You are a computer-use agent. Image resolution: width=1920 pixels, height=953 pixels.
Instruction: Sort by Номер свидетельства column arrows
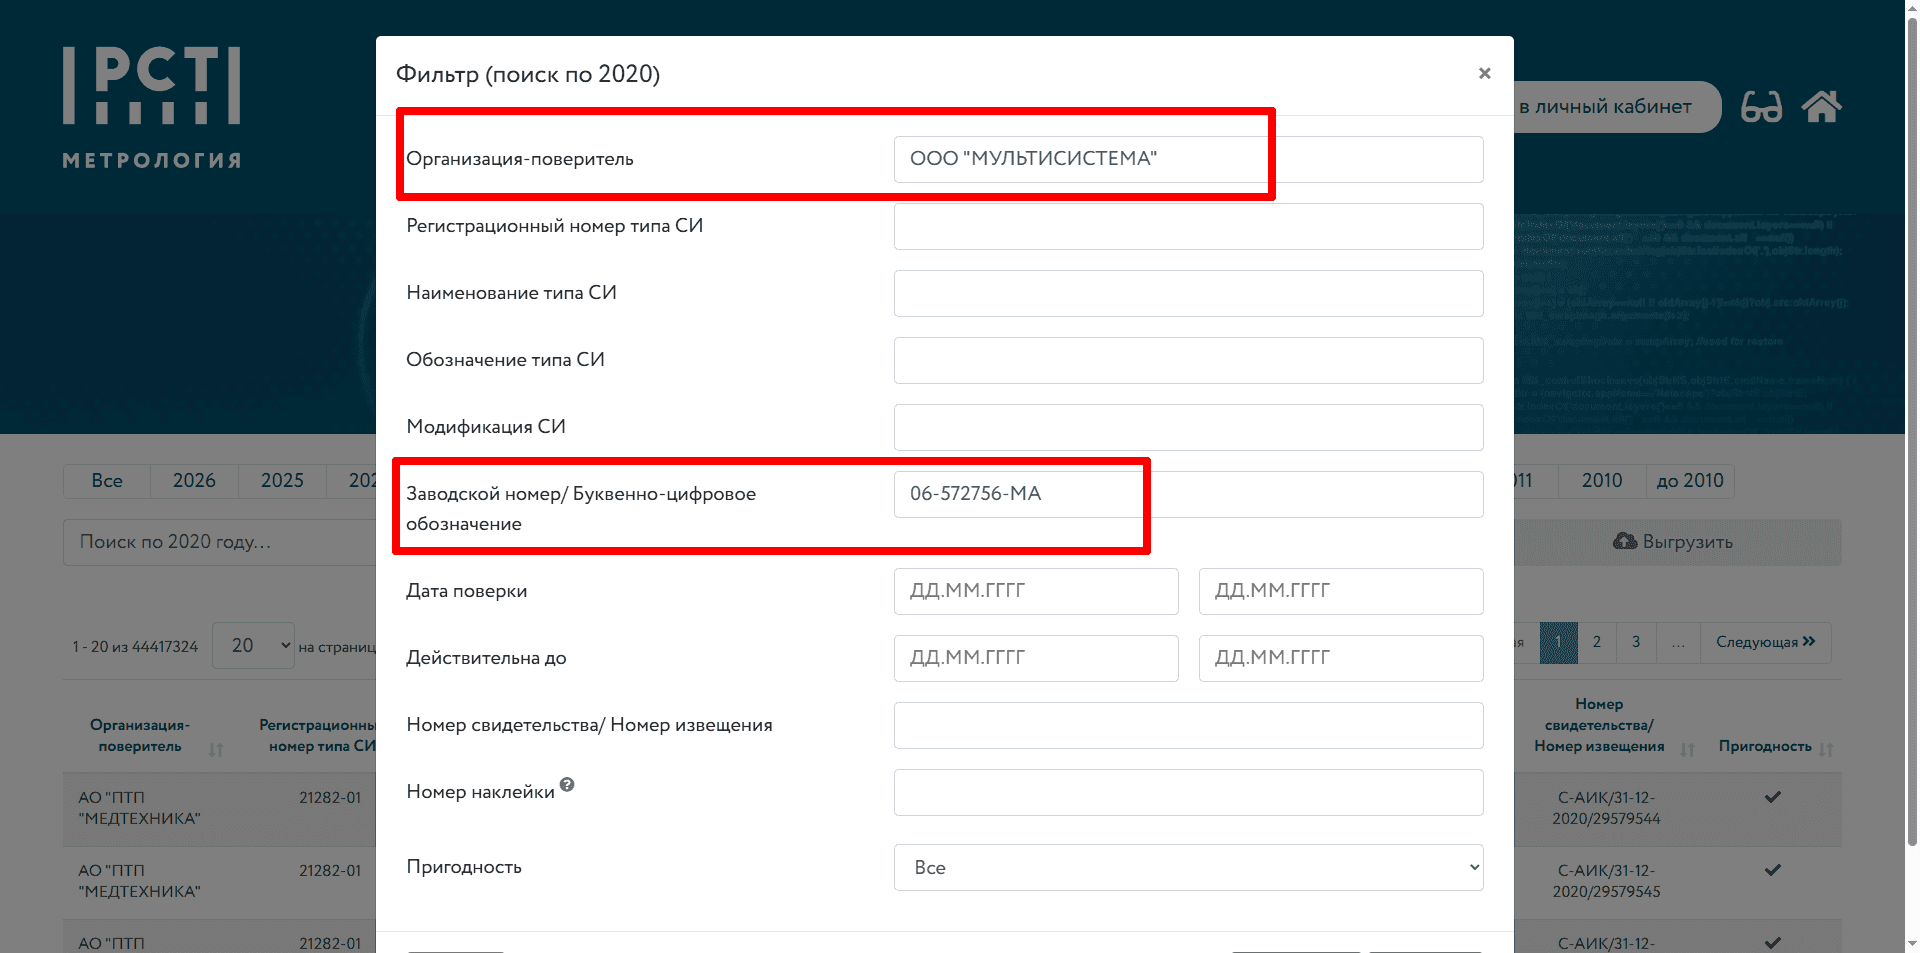click(1688, 749)
